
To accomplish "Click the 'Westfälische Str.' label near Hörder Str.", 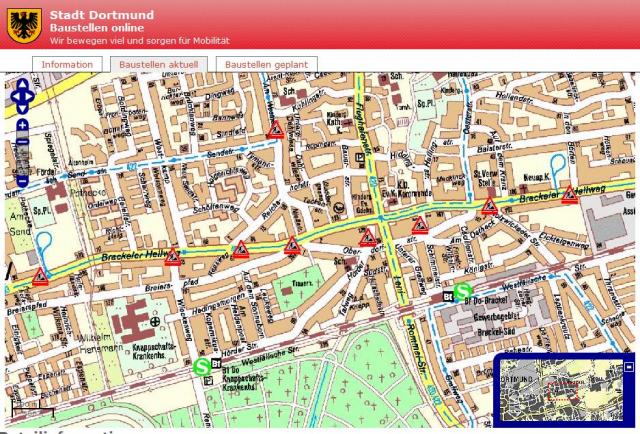I will [270, 356].
